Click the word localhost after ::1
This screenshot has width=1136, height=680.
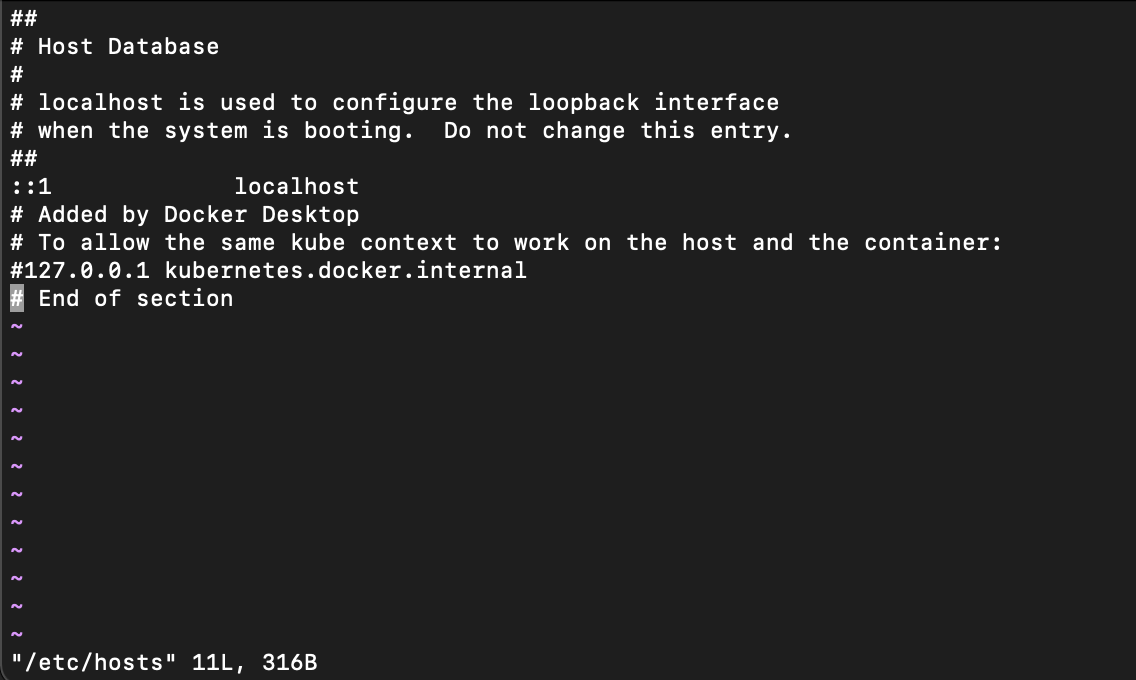(x=296, y=187)
